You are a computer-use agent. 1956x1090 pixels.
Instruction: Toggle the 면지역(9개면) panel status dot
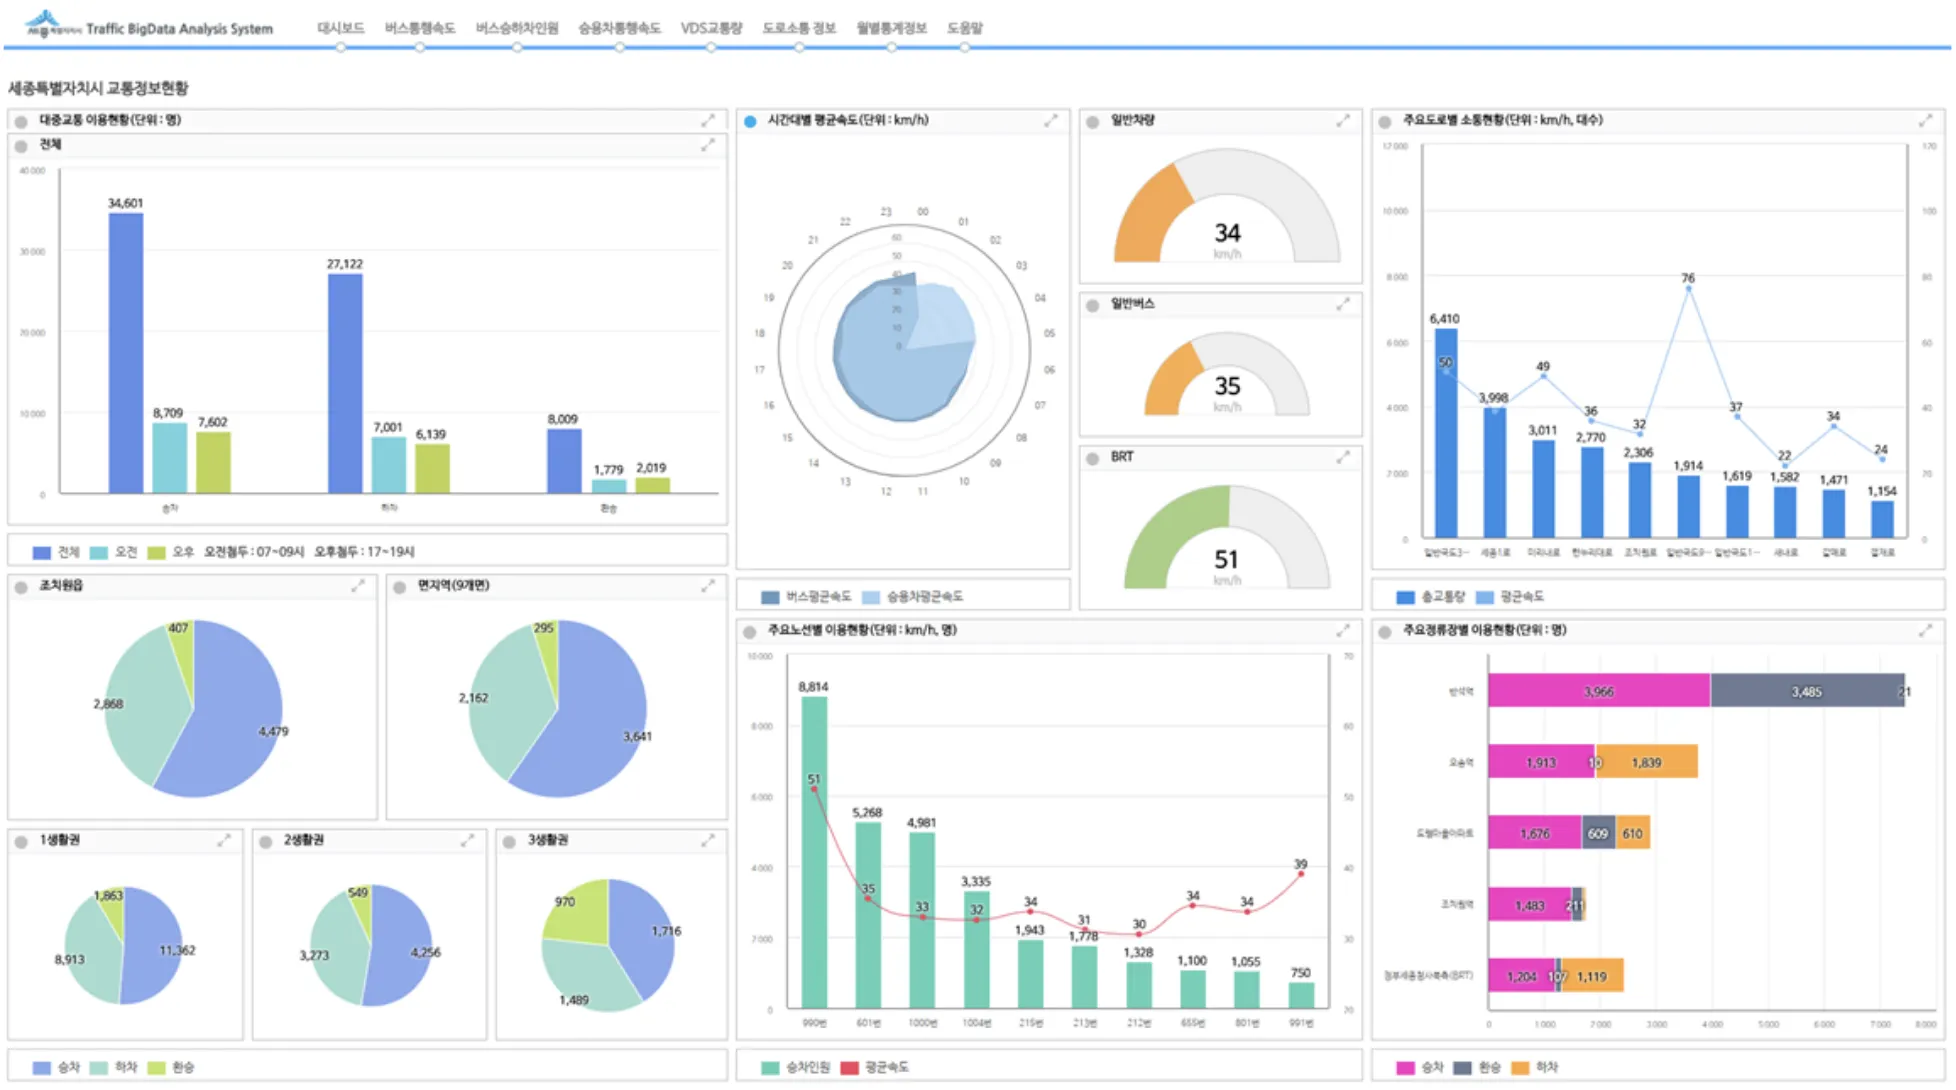[x=400, y=587]
